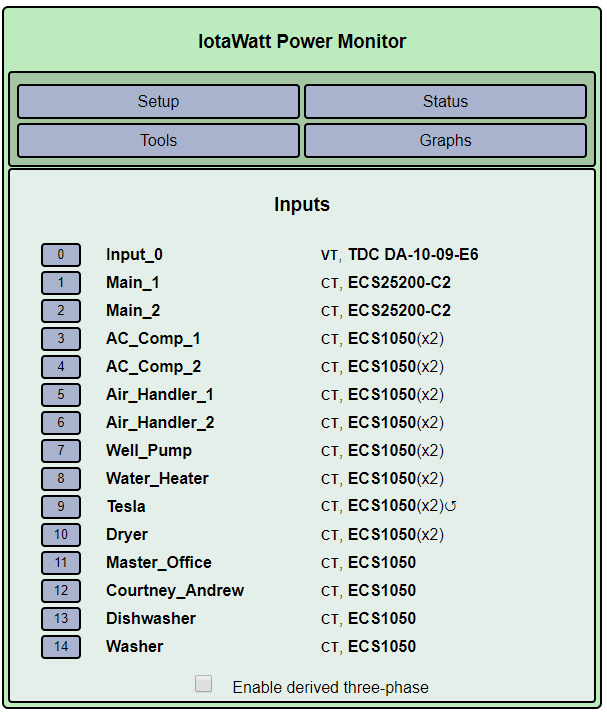The image size is (607, 715).
Task: Select the Tesla name text
Action: (126, 507)
